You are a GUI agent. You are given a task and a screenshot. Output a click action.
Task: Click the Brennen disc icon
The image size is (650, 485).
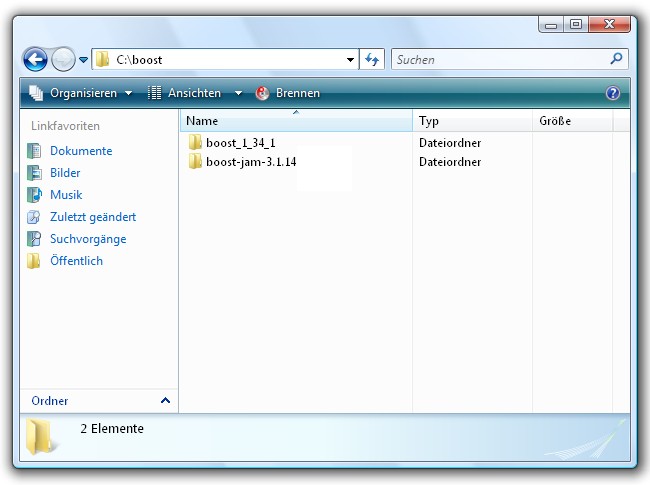point(262,93)
